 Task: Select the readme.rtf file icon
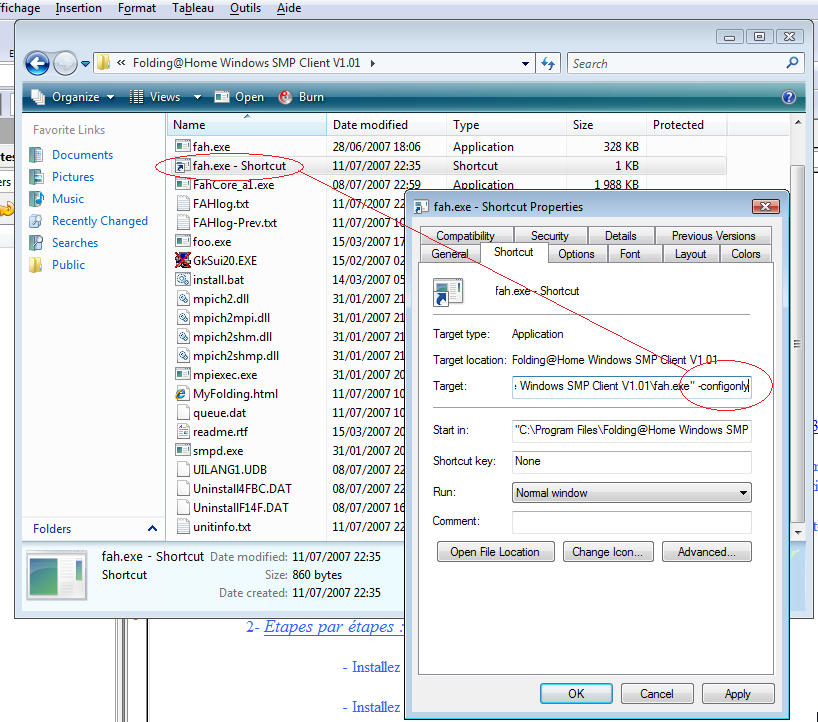click(x=183, y=431)
